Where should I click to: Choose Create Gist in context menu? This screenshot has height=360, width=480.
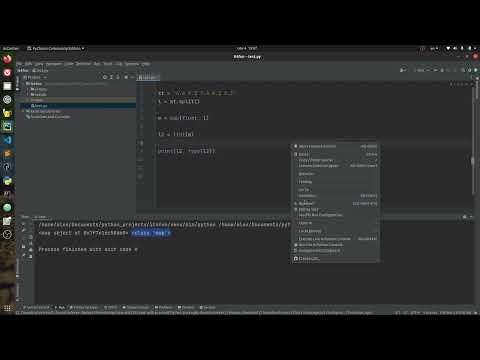click(x=335, y=259)
